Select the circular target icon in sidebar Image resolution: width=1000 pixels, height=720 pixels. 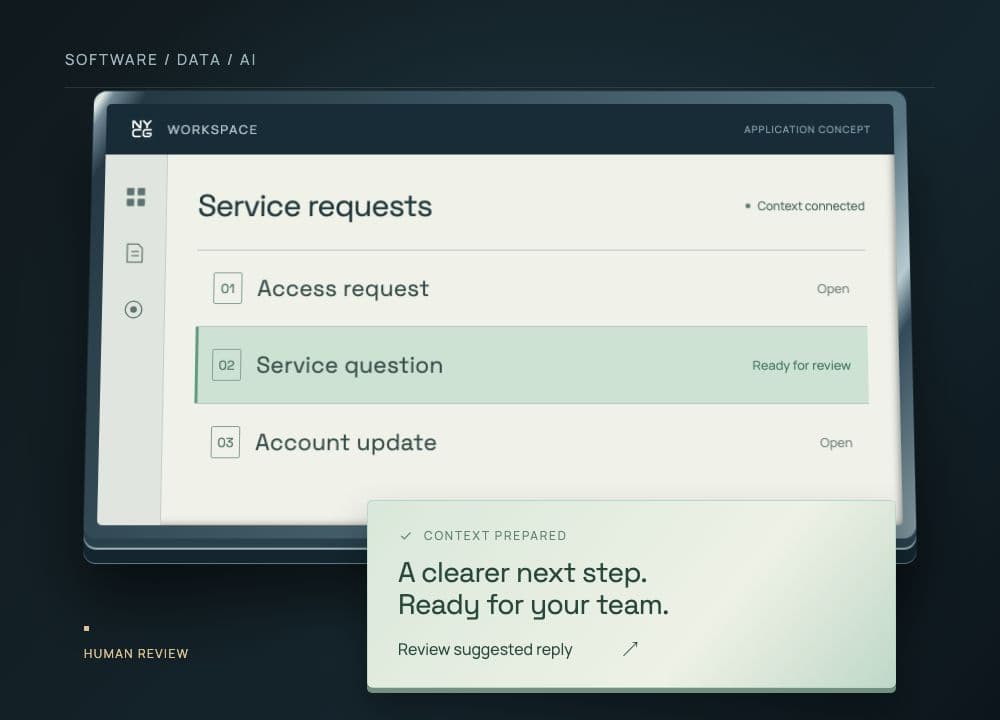[133, 309]
